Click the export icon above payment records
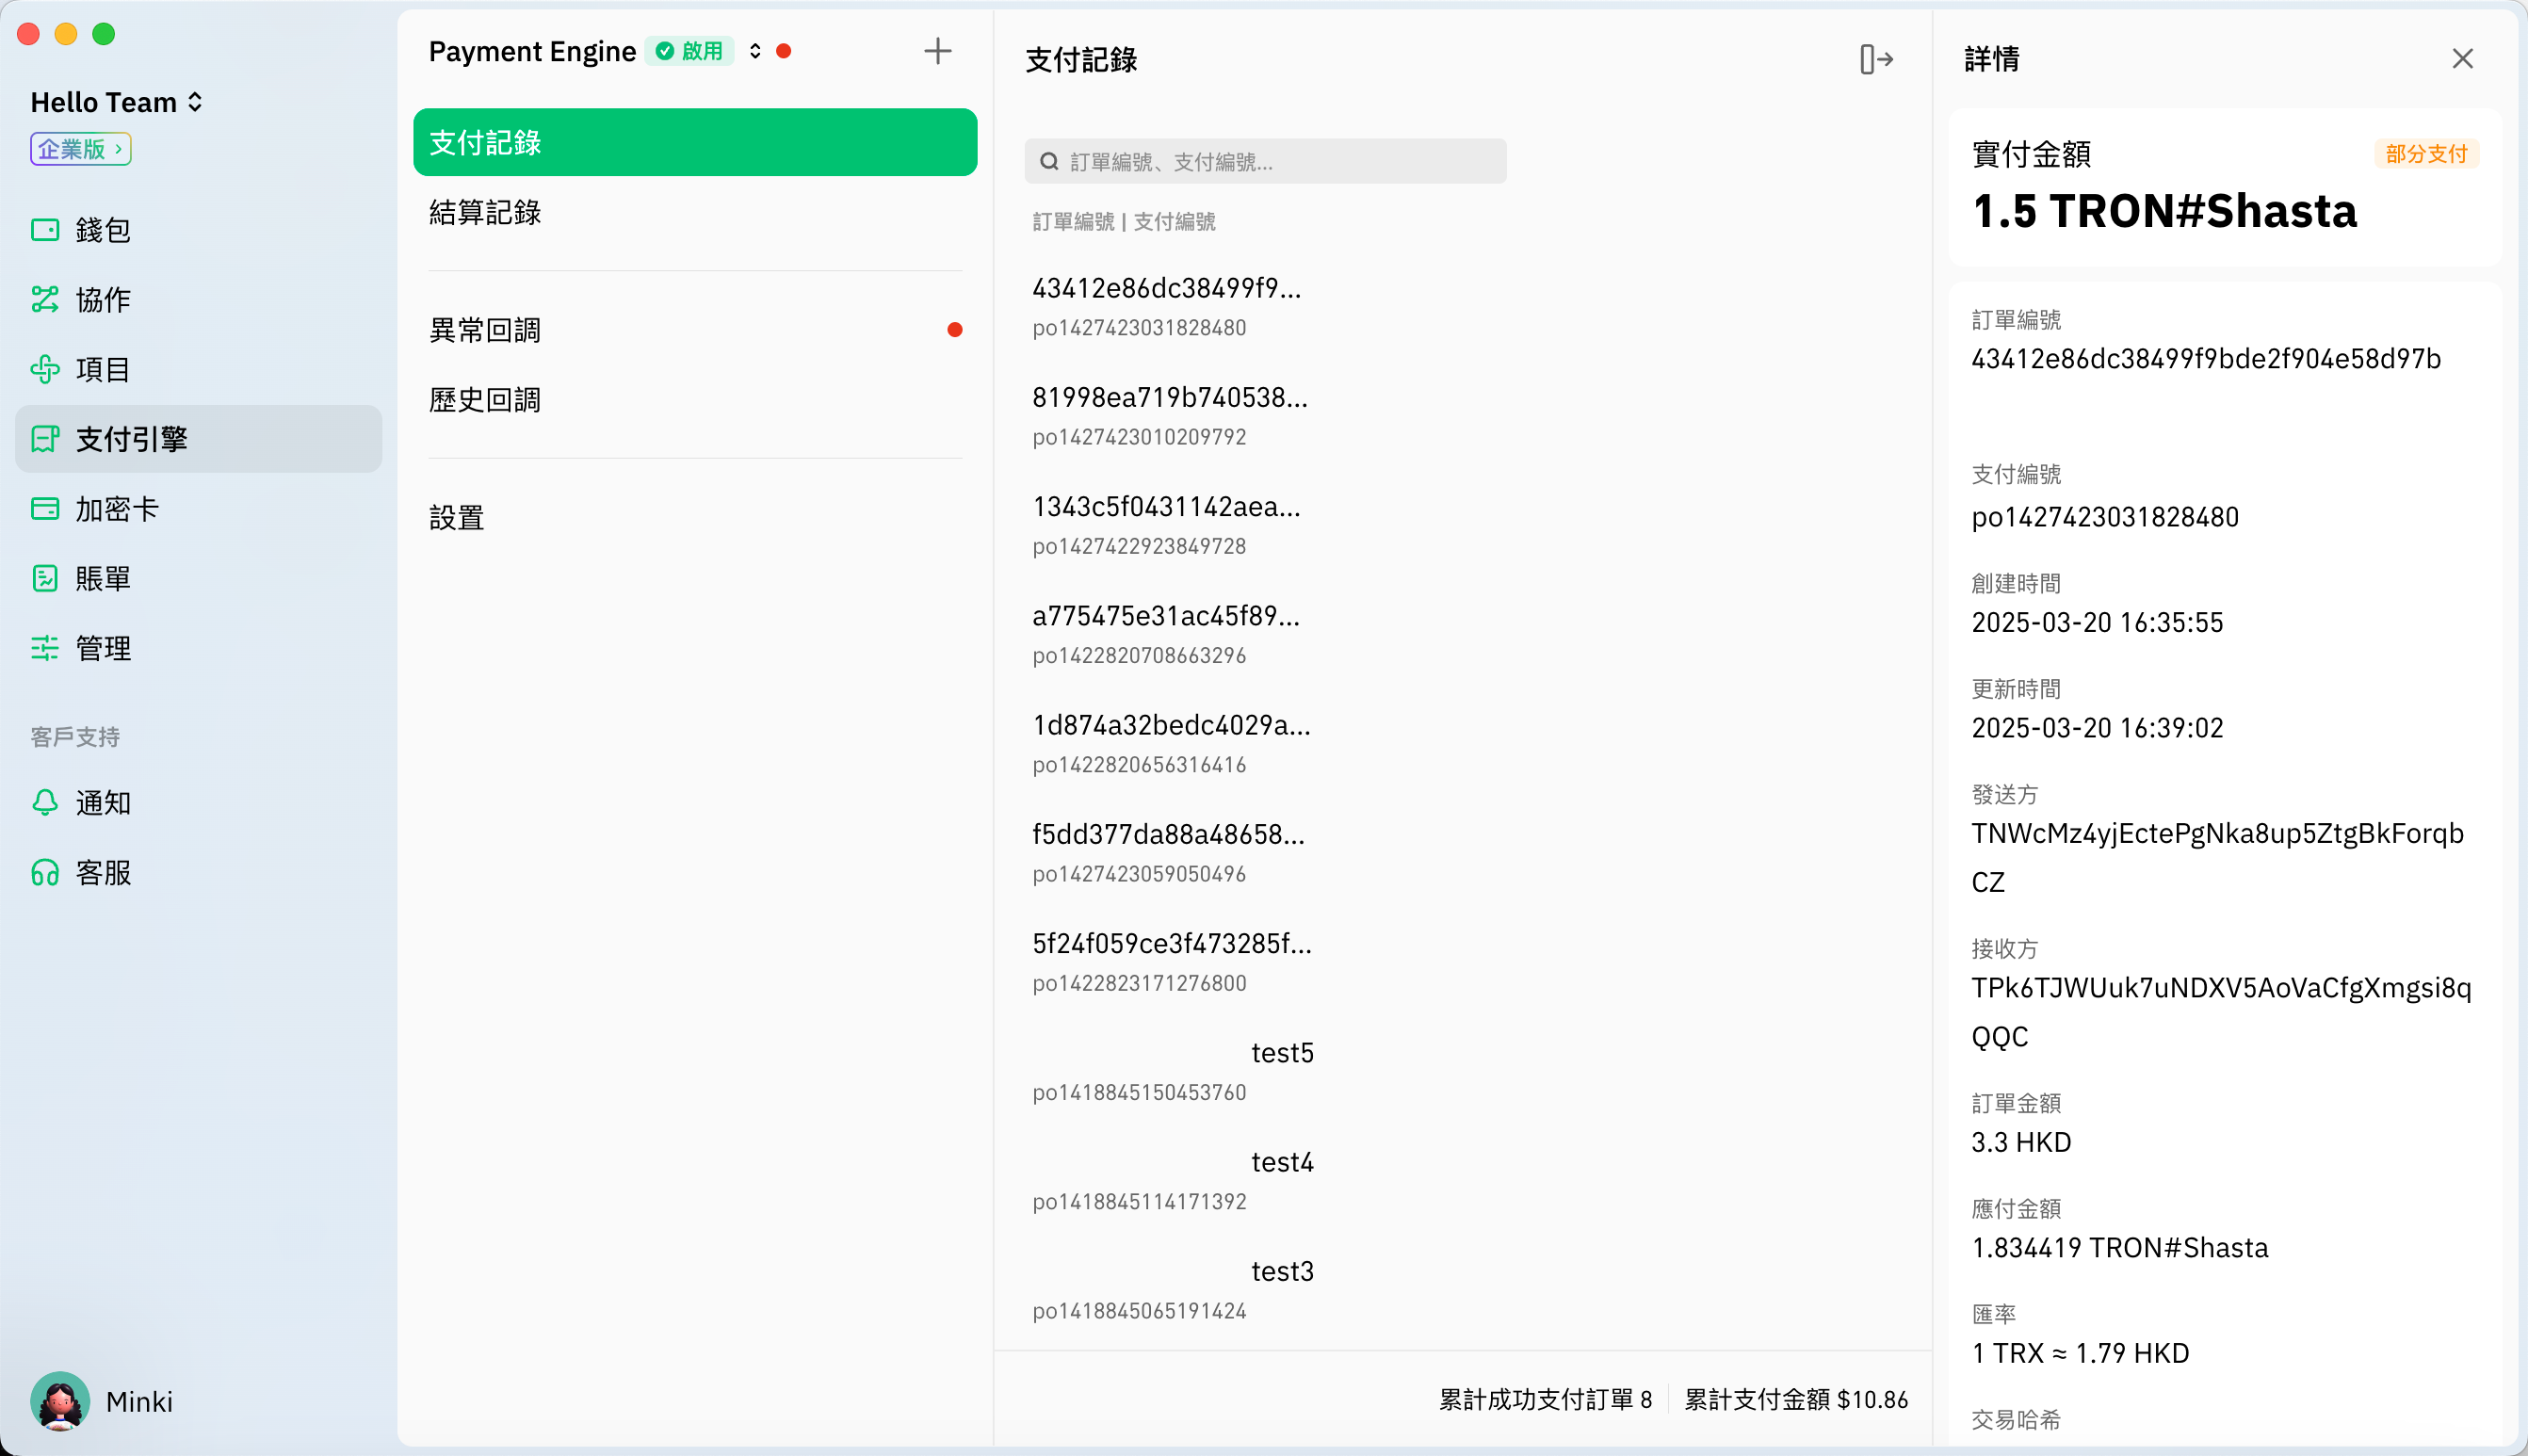The width and height of the screenshot is (2528, 1456). (x=1876, y=60)
